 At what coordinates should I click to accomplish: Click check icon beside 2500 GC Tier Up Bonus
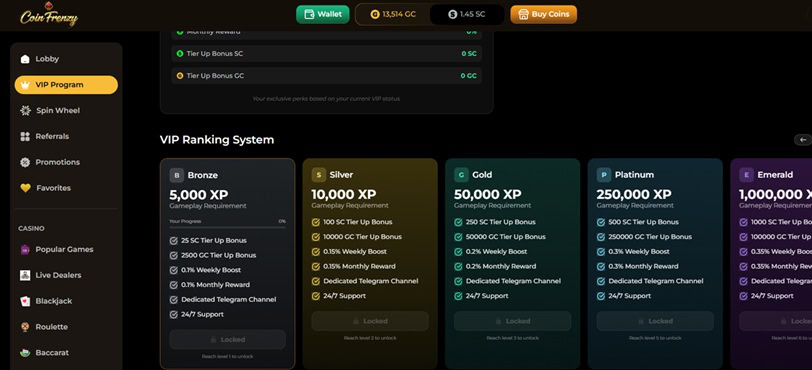[173, 255]
